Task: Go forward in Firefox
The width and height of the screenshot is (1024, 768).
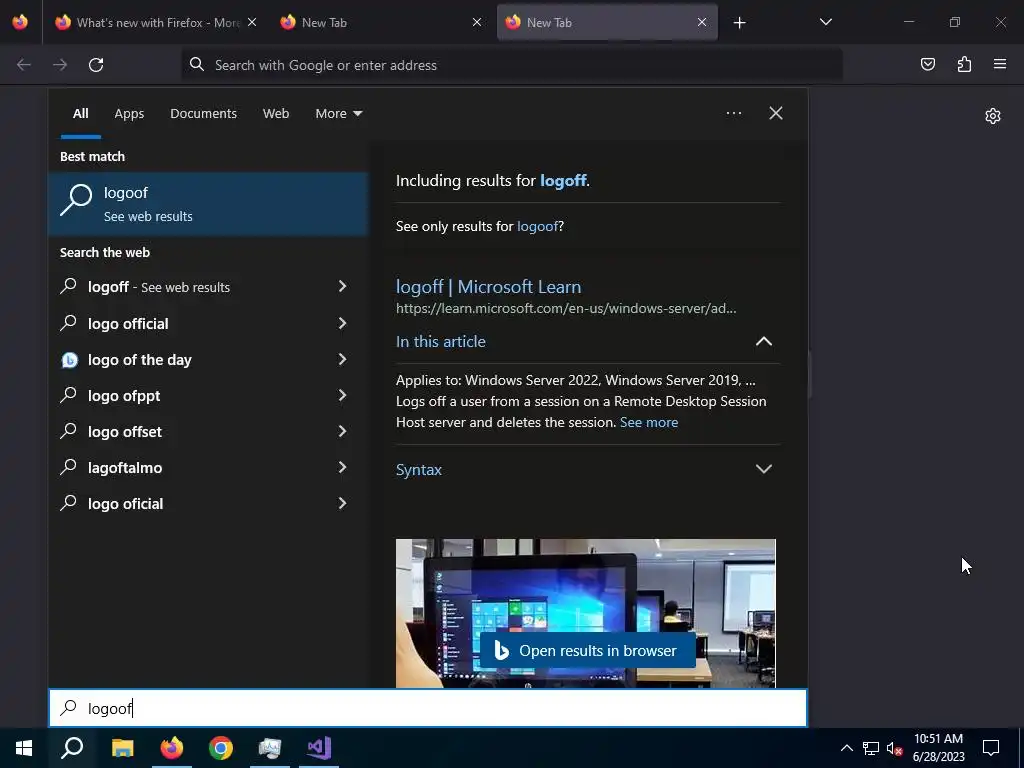Action: click(60, 65)
